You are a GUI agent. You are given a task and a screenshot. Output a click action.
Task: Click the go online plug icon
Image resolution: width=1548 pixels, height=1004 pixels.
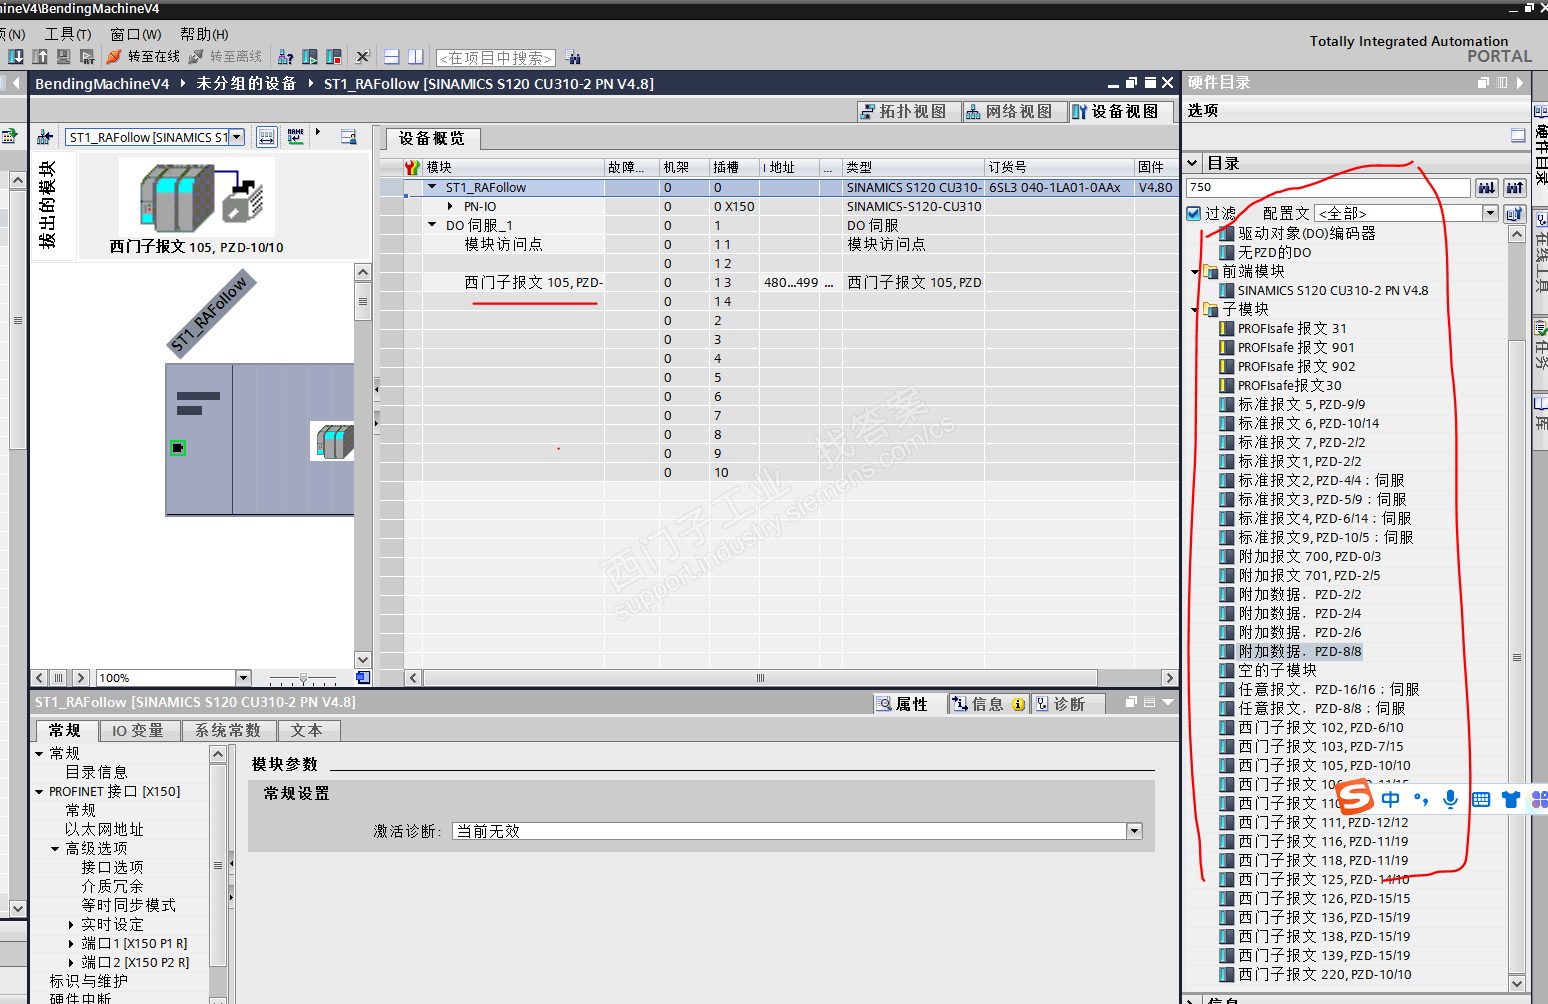point(114,57)
